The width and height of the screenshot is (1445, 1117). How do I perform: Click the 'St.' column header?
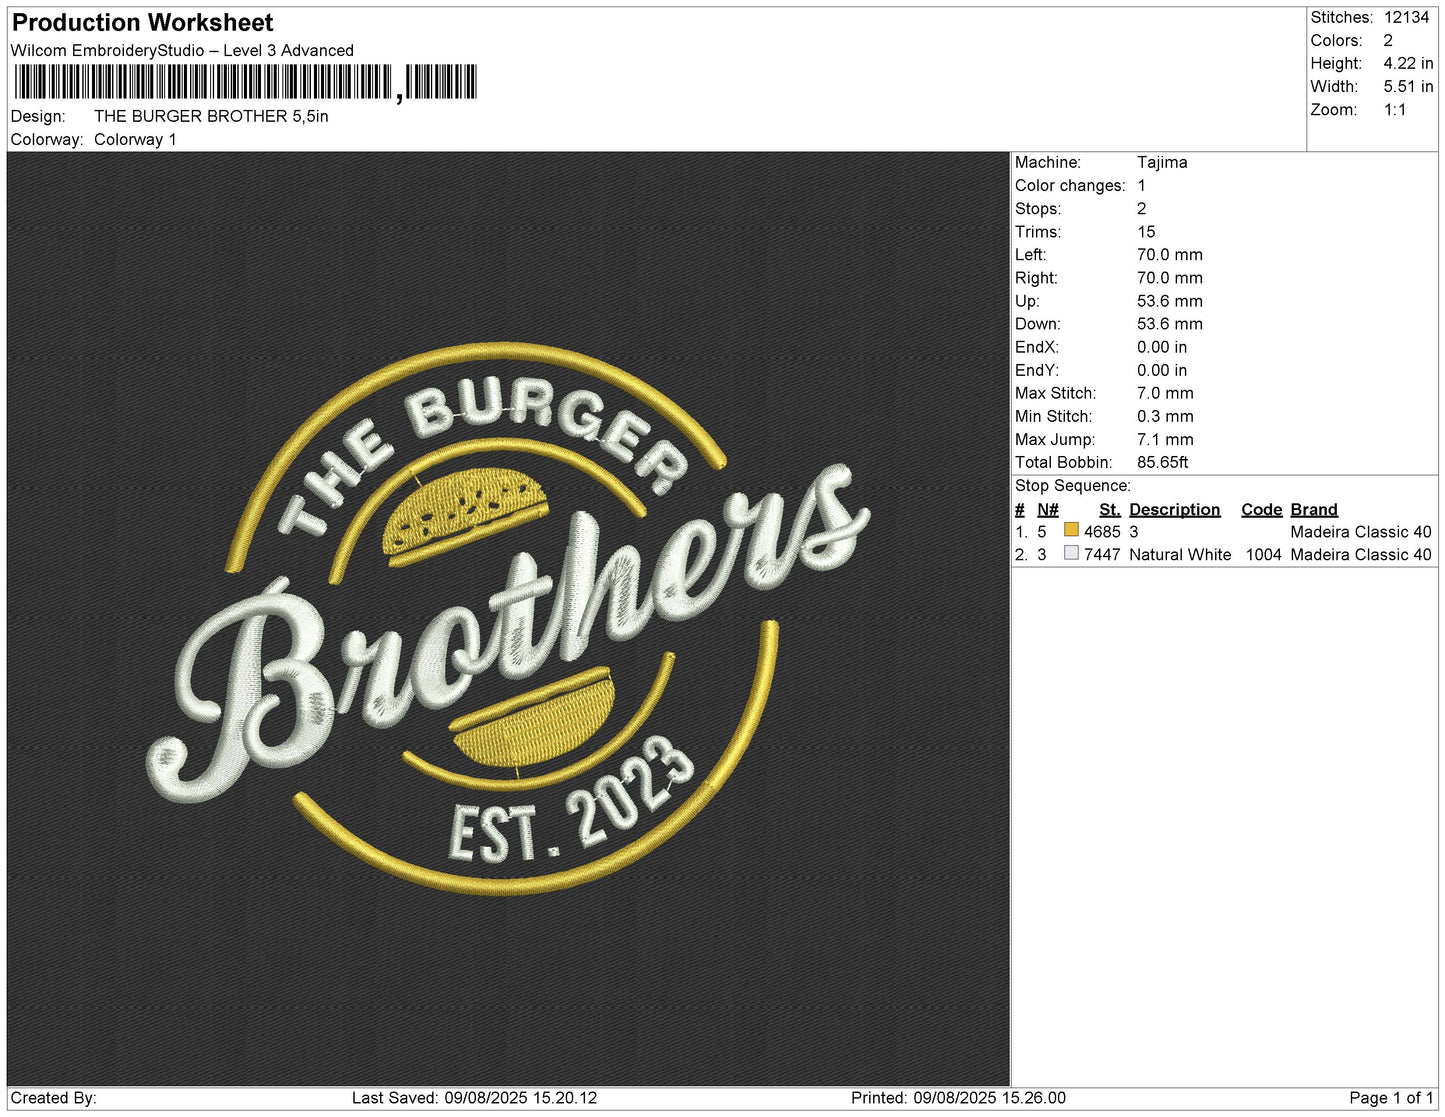point(1110,509)
